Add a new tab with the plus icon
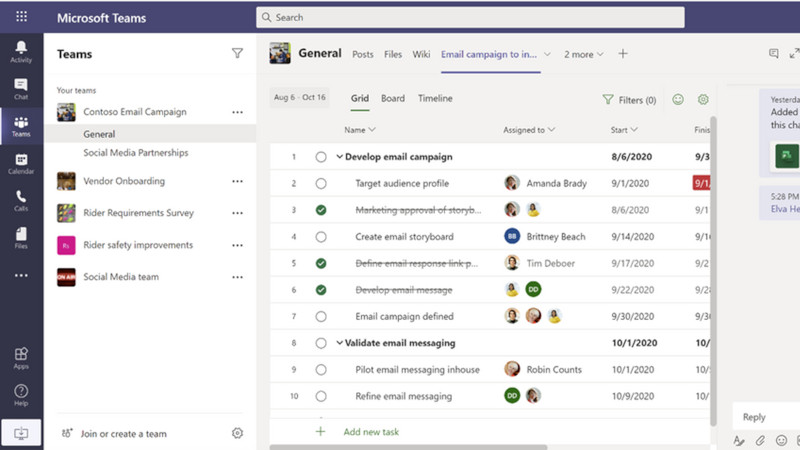This screenshot has height=450, width=800. pos(623,54)
